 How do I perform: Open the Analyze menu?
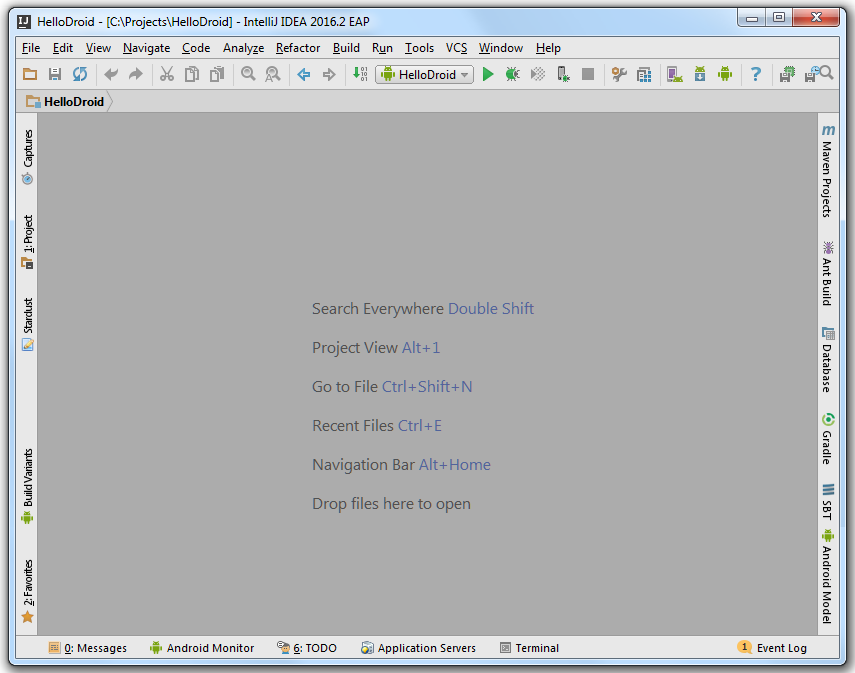click(243, 48)
